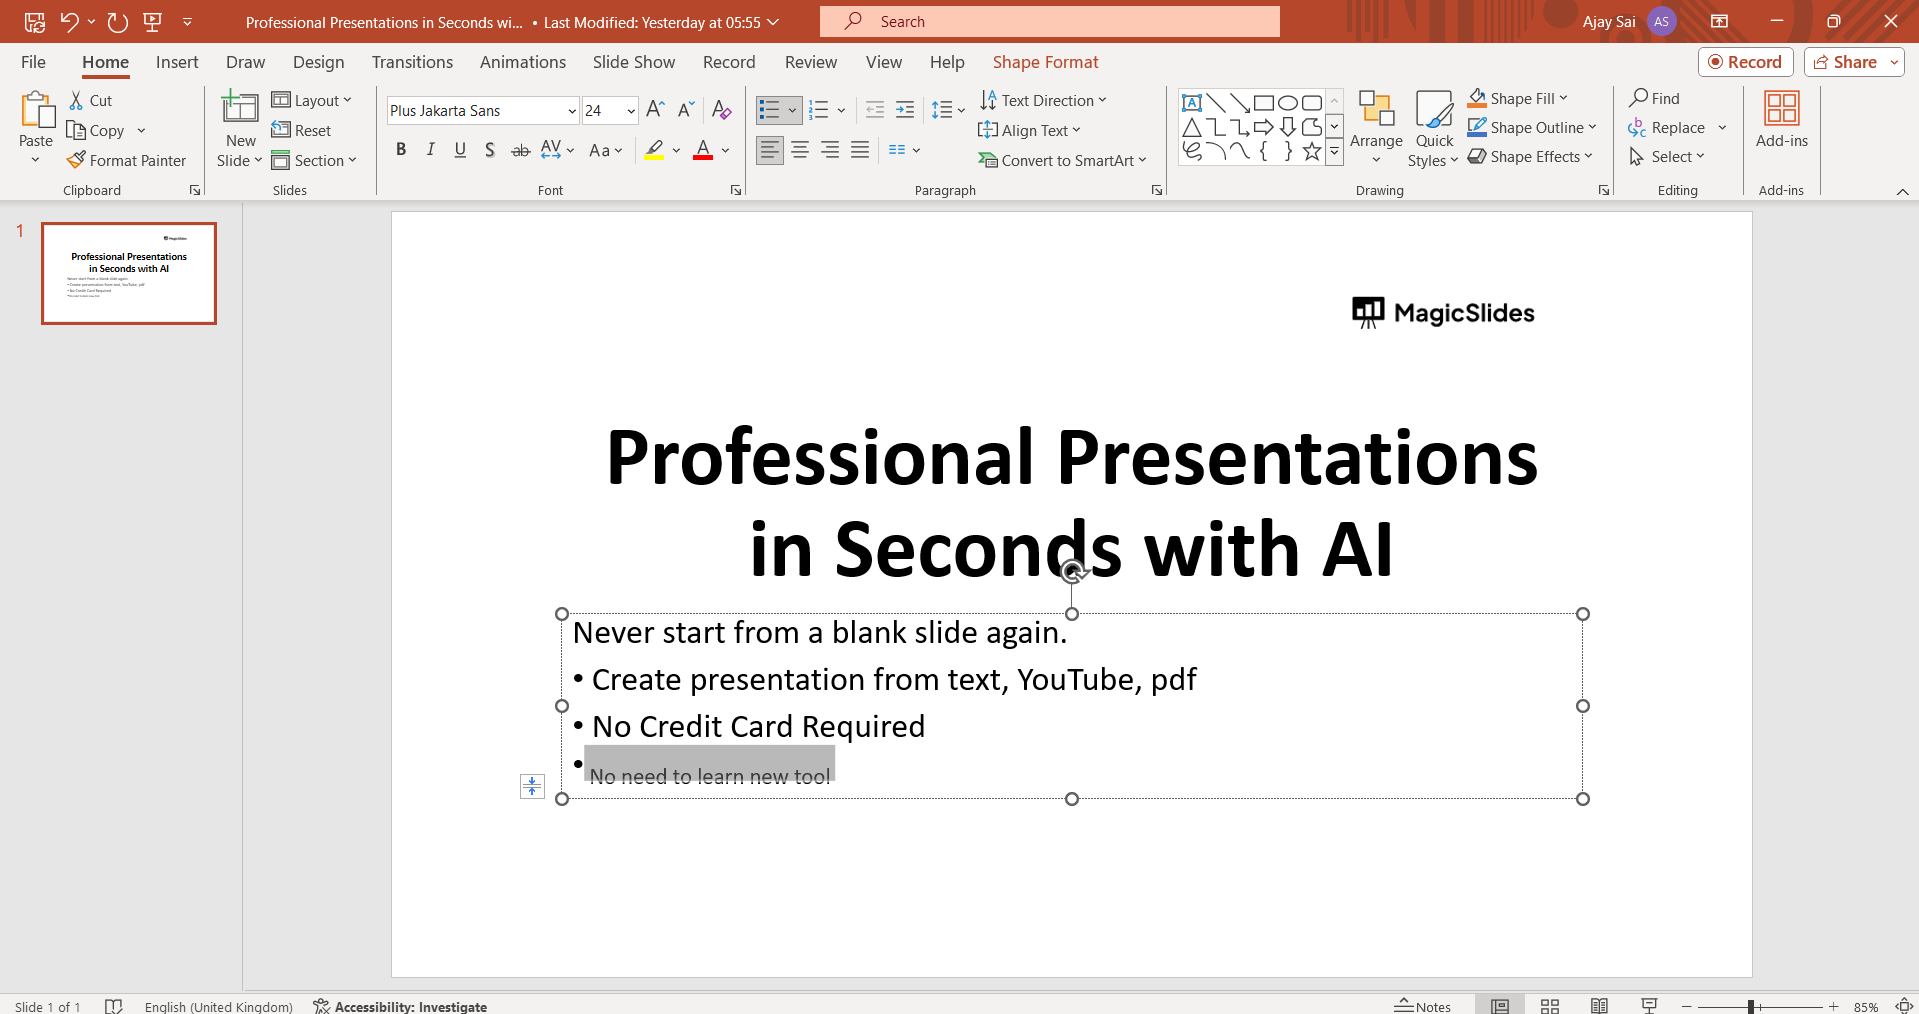The height and width of the screenshot is (1014, 1919).
Task: Click the Record button at top right
Action: click(x=1745, y=62)
